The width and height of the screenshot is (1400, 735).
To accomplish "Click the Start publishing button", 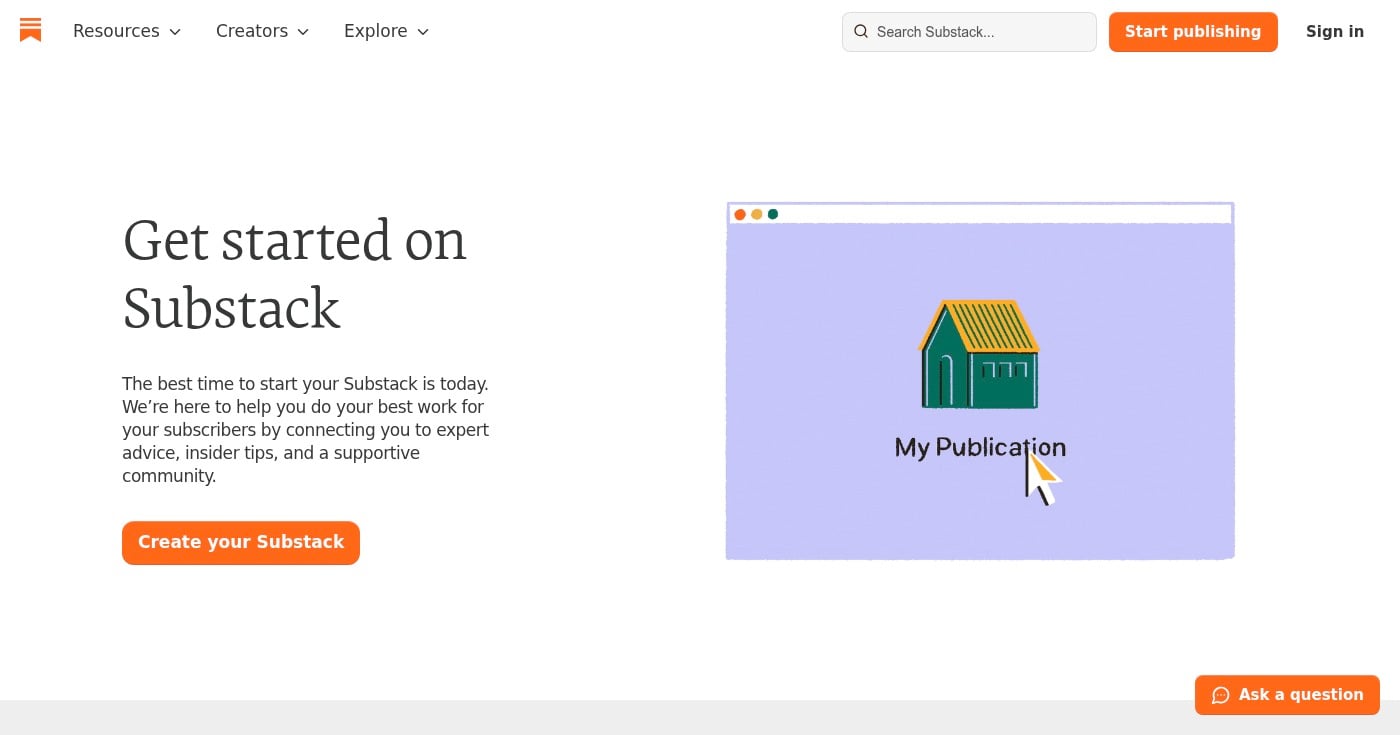I will [x=1193, y=32].
